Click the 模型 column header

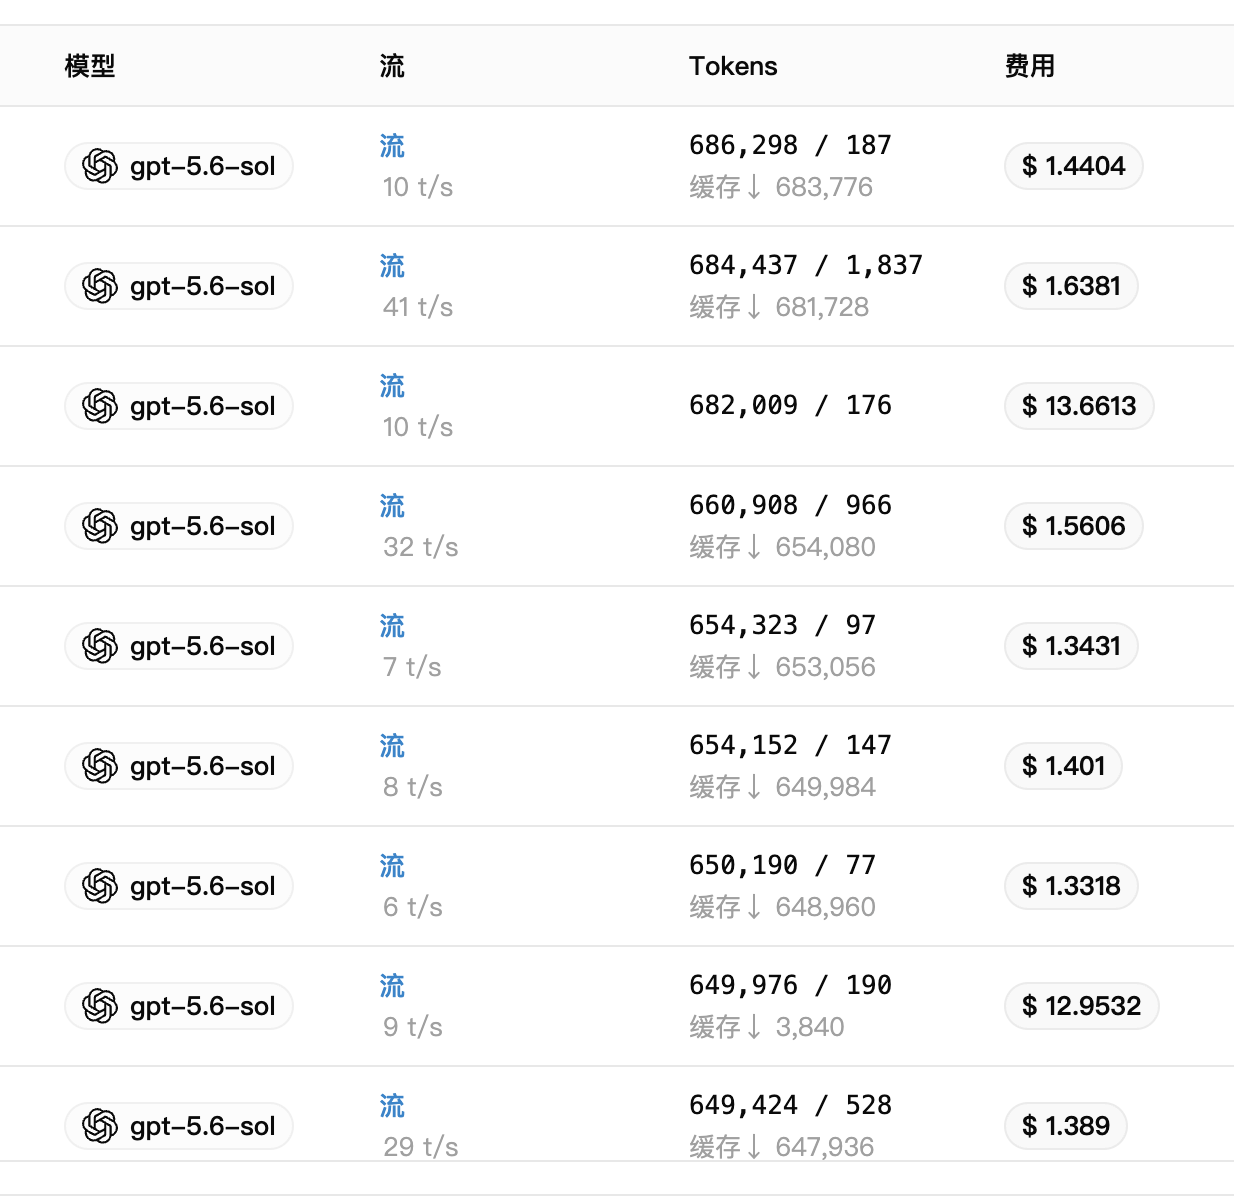point(90,66)
